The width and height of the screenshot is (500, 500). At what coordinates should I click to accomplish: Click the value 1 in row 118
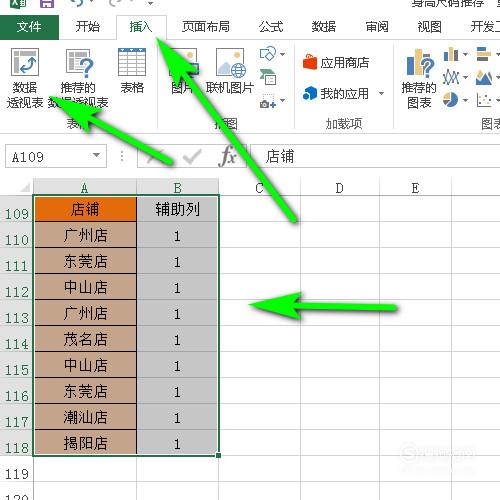(x=178, y=443)
